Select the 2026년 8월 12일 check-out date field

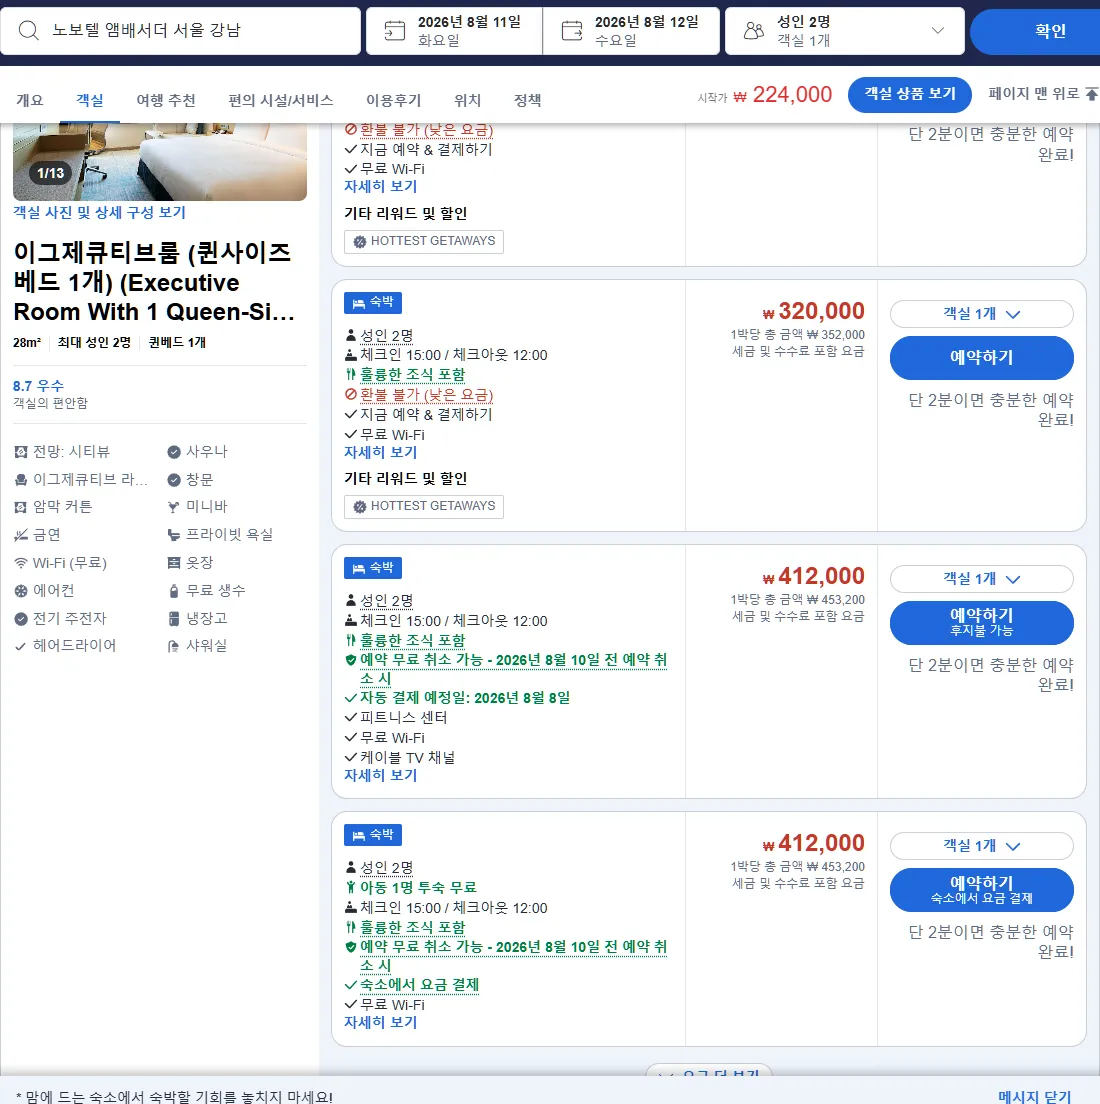coord(632,31)
